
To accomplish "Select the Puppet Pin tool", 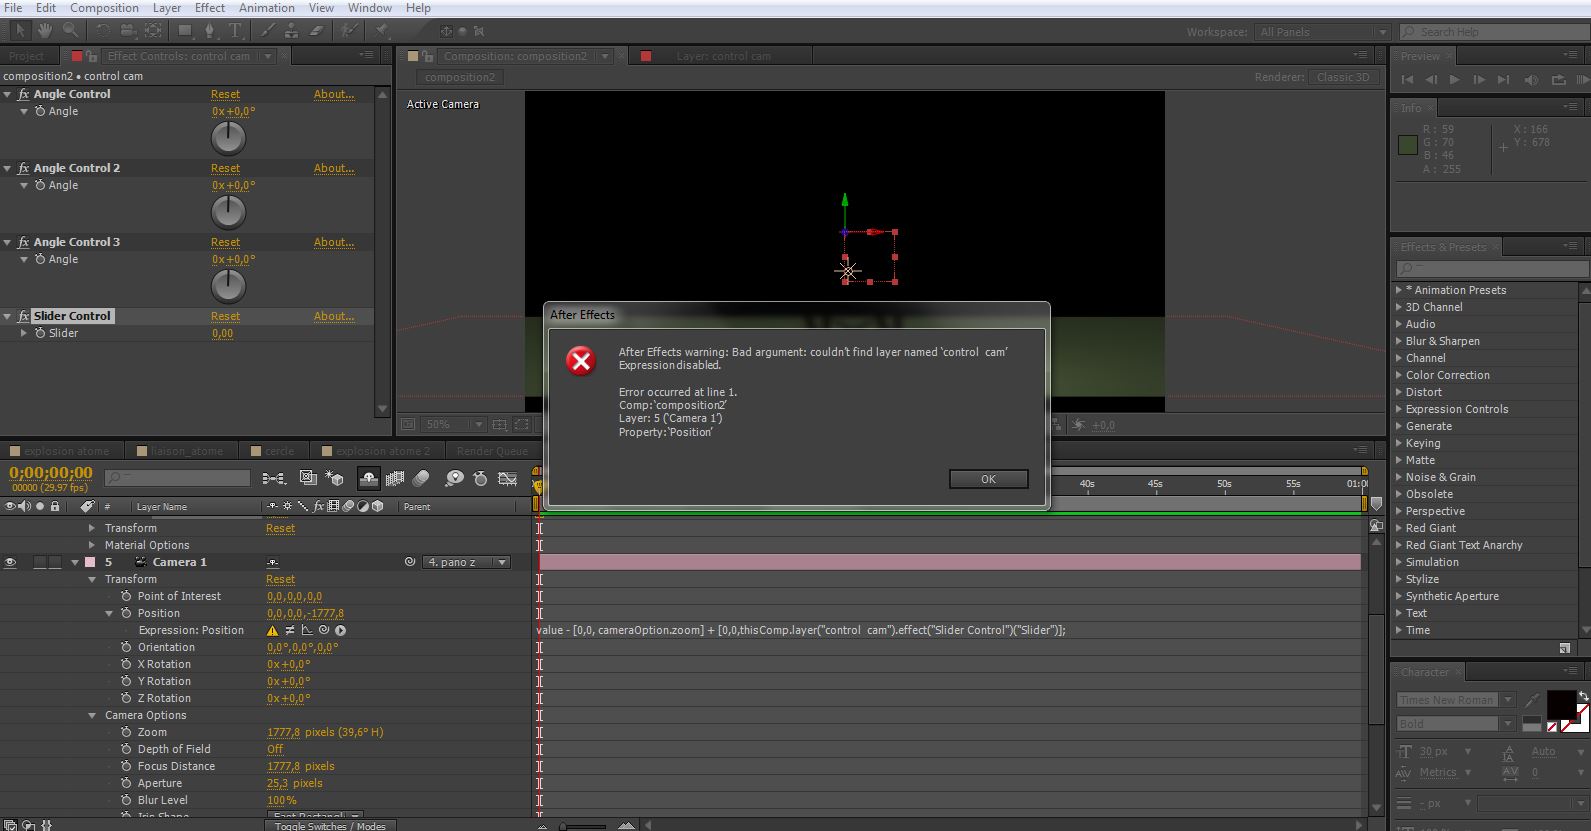I will [x=382, y=31].
